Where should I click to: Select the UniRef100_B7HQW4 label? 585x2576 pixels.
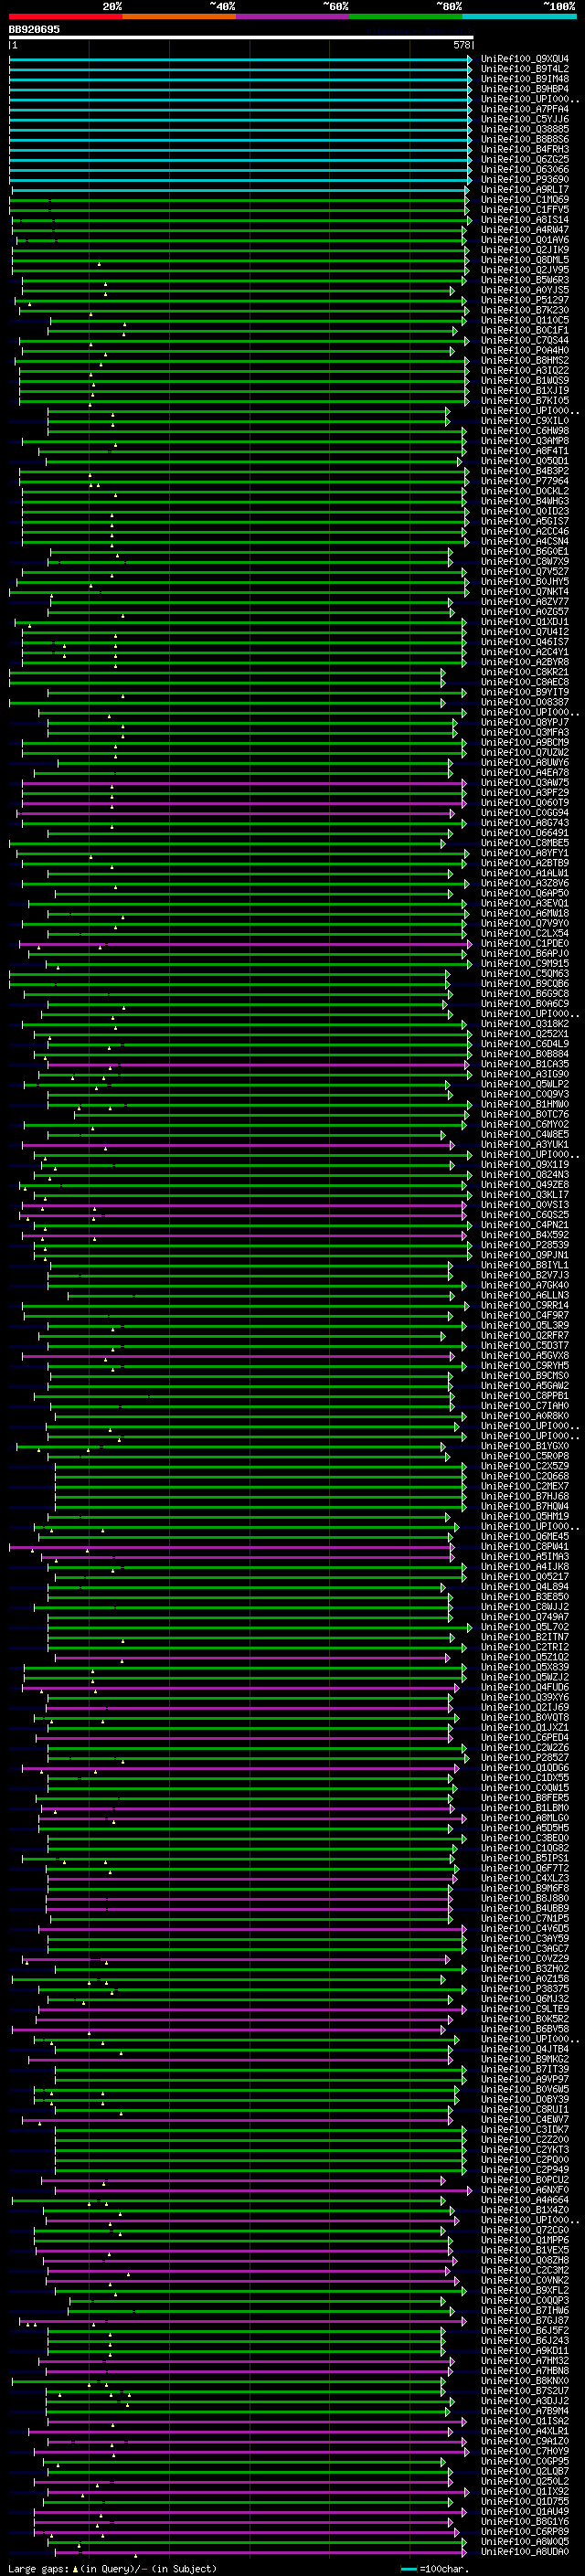click(524, 1505)
